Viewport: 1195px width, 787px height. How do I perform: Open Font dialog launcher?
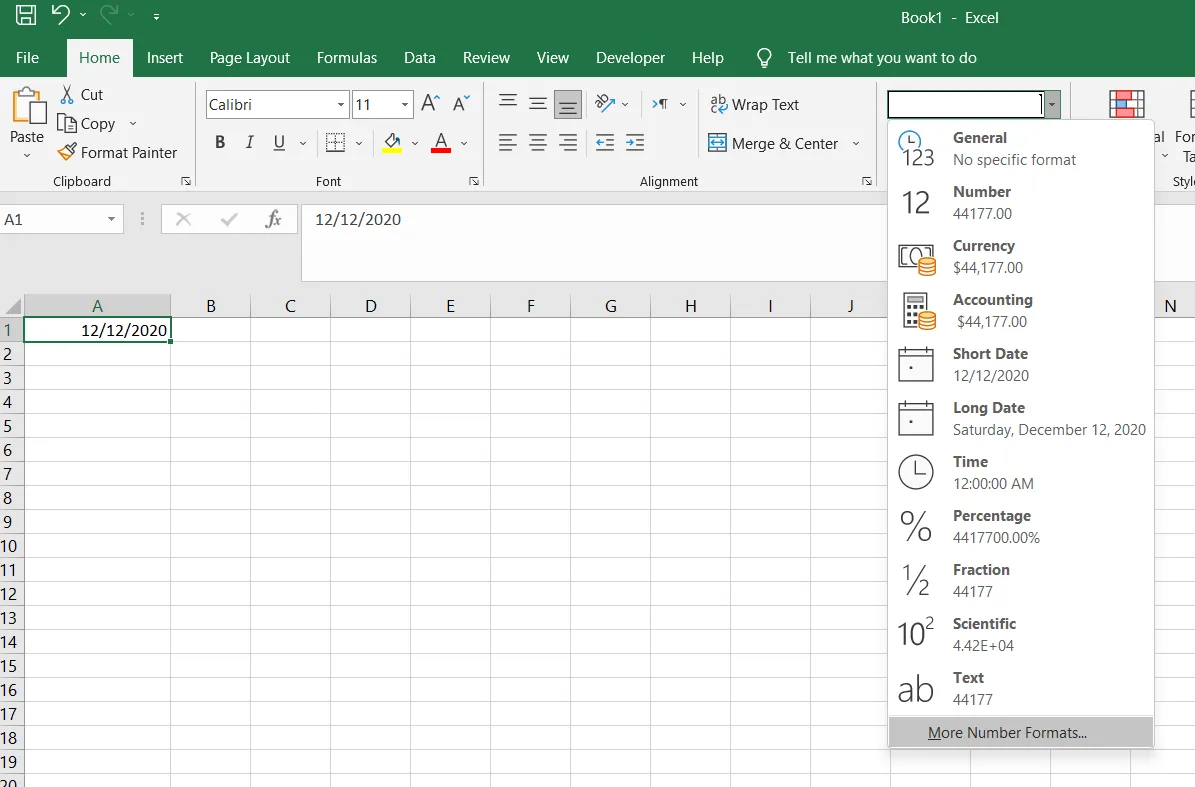pos(473,181)
